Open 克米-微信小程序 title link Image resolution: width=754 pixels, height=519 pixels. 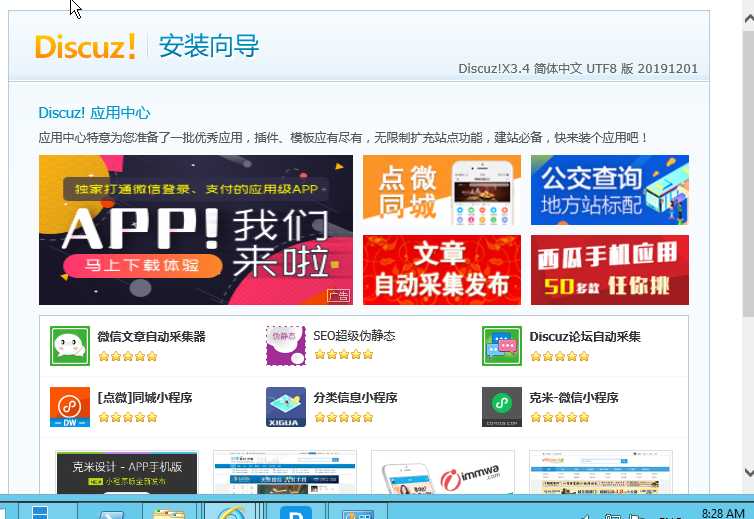coord(574,398)
